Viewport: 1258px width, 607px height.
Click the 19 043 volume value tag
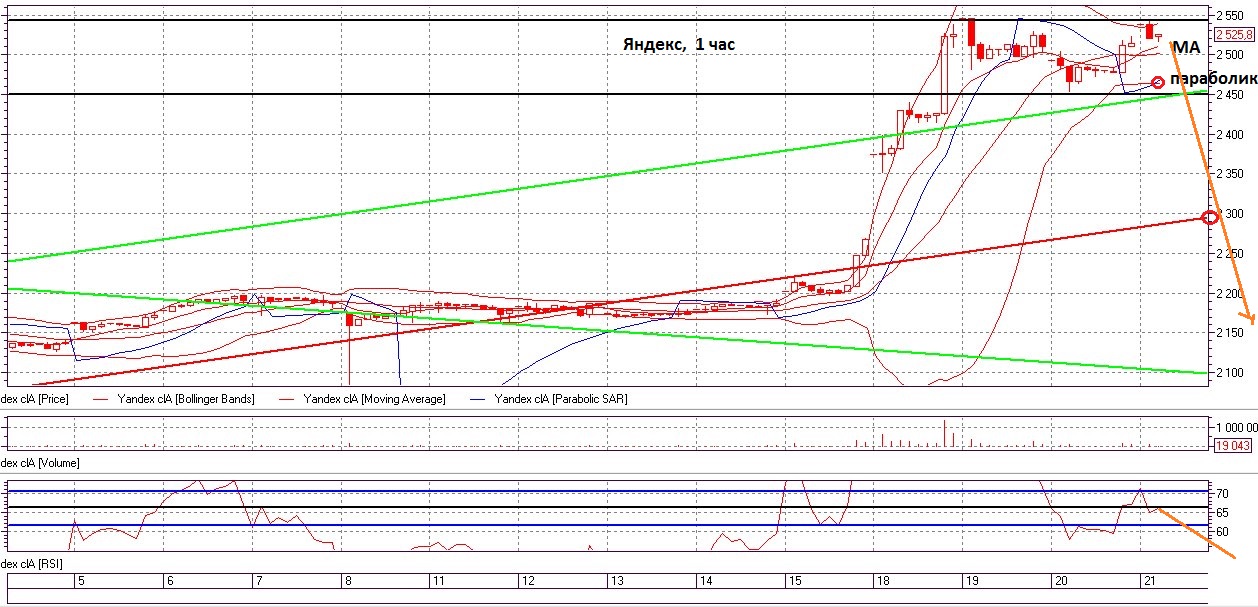coord(1233,446)
